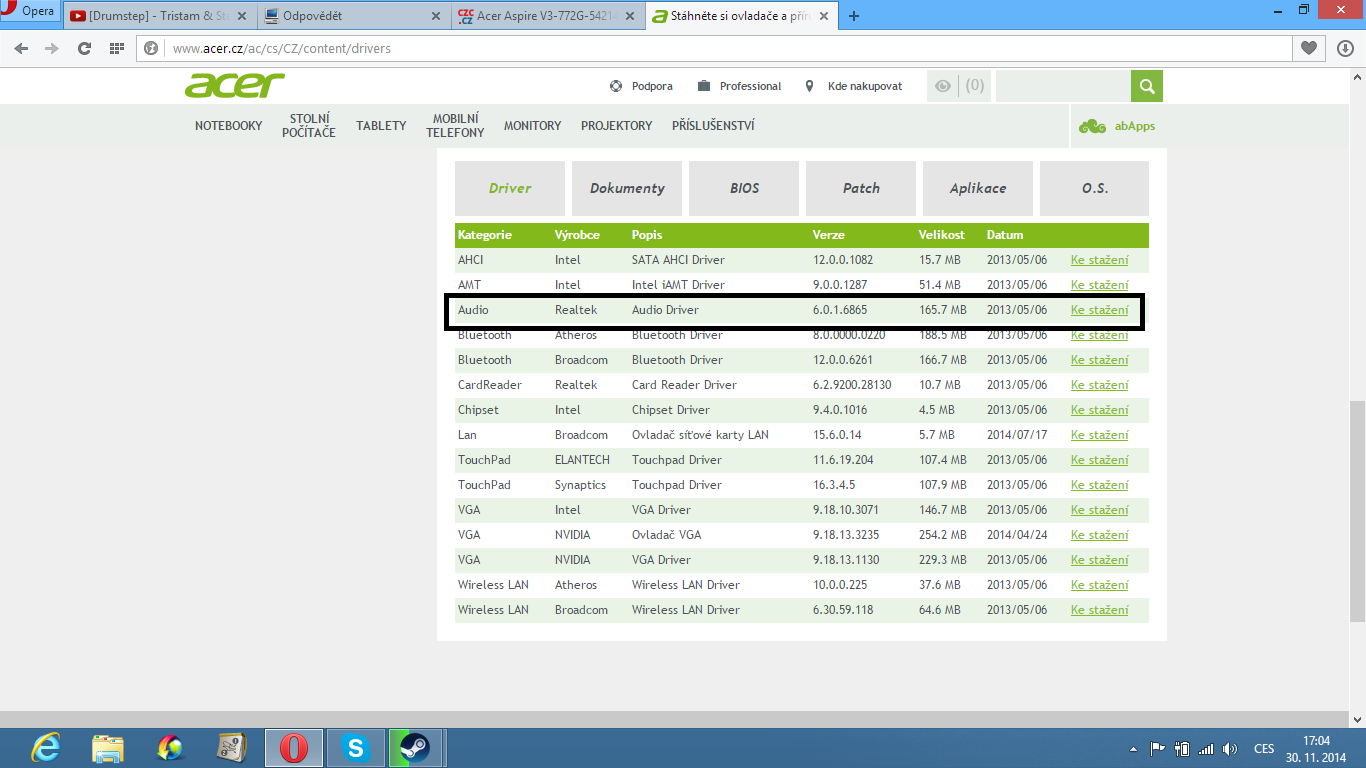Open the downloads arrow icon
This screenshot has height=768, width=1366.
point(1345,48)
